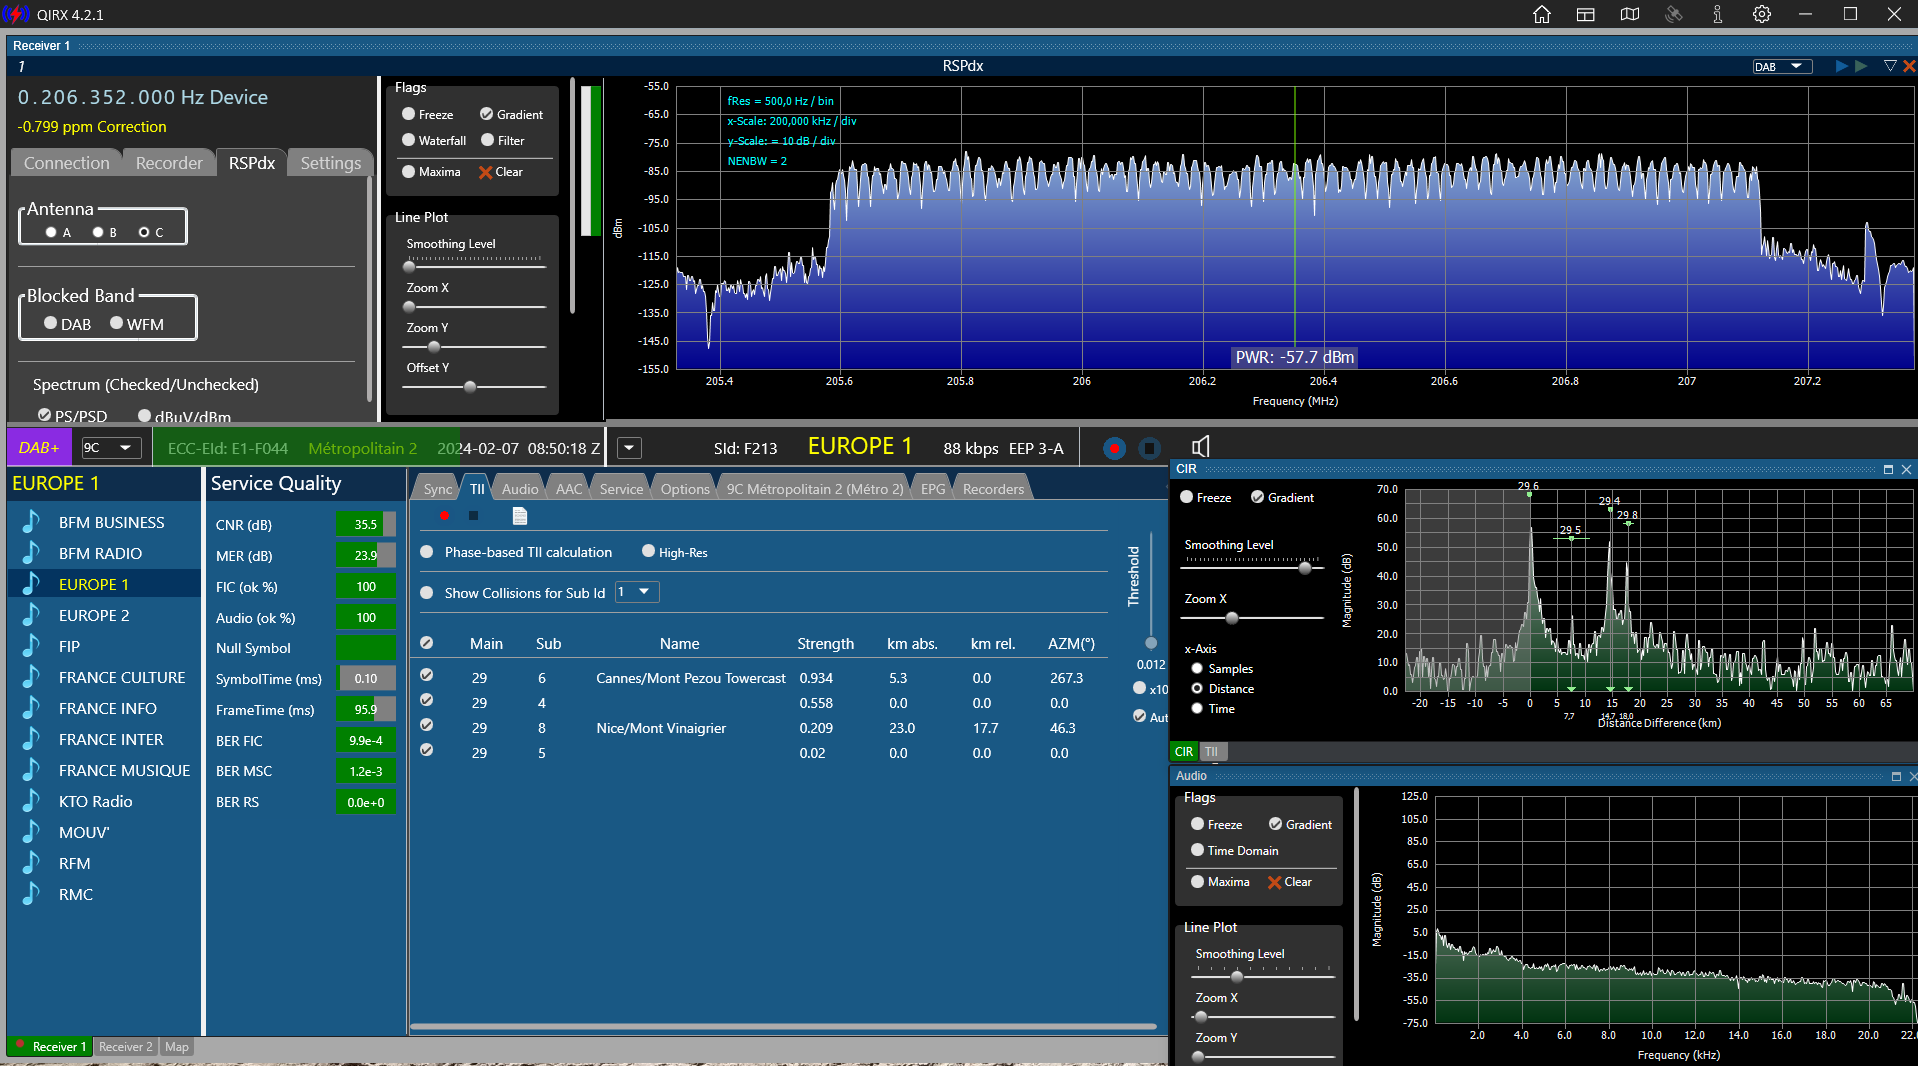1918x1066 pixels.
Task: Tune to RFM service
Action: 74,863
